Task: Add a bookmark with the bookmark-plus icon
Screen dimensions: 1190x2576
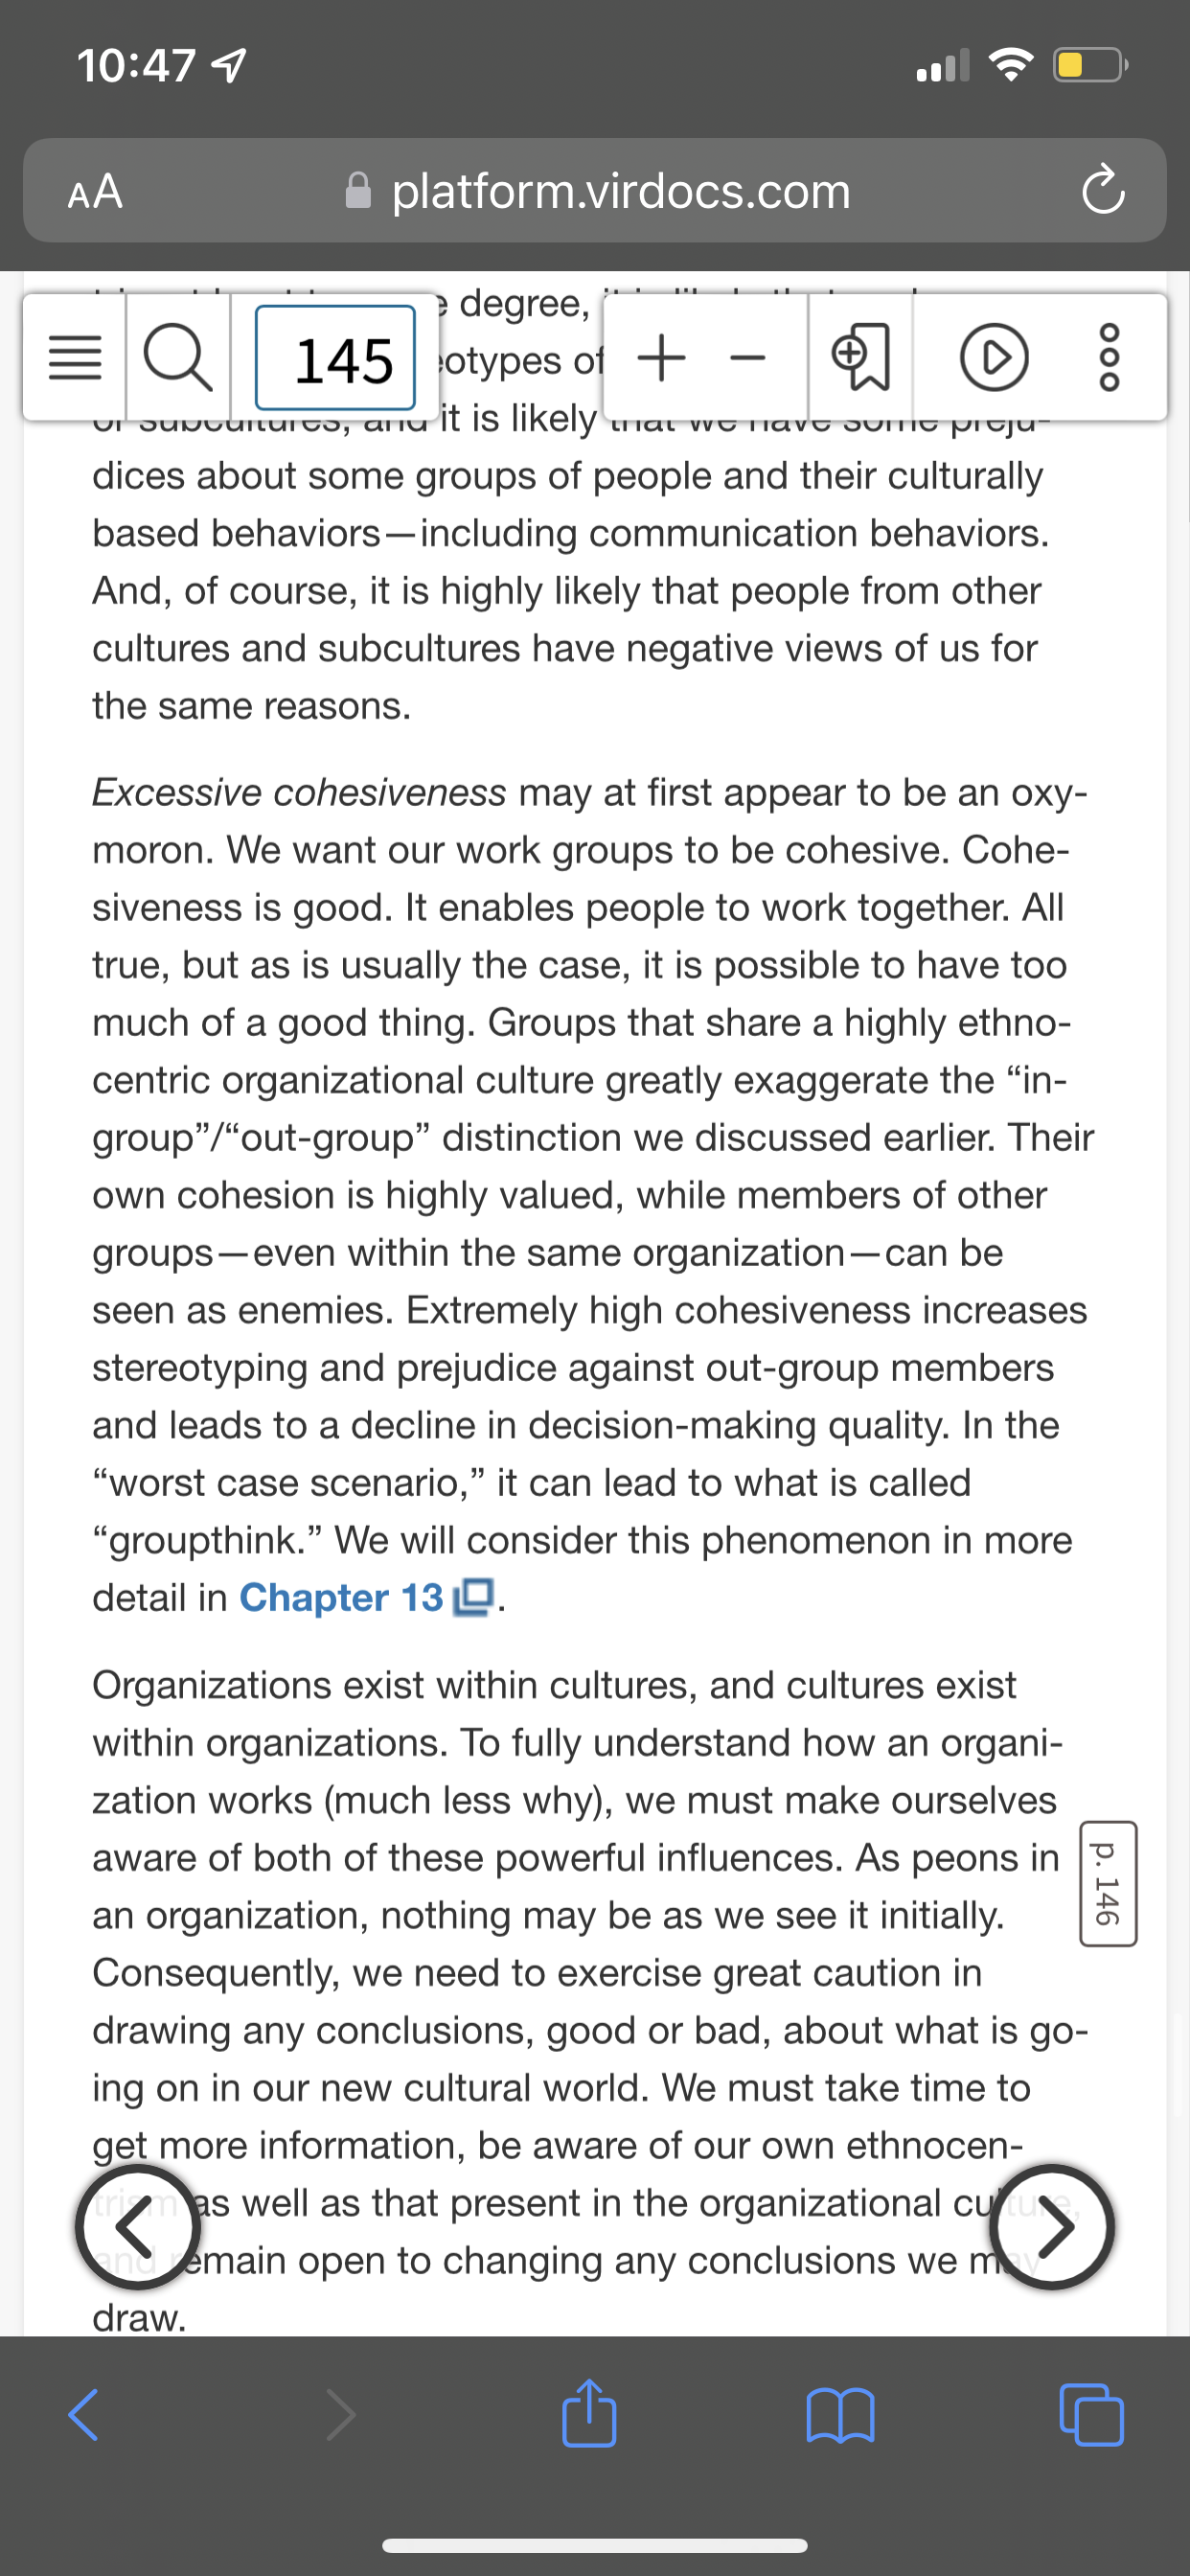Action: [861, 358]
